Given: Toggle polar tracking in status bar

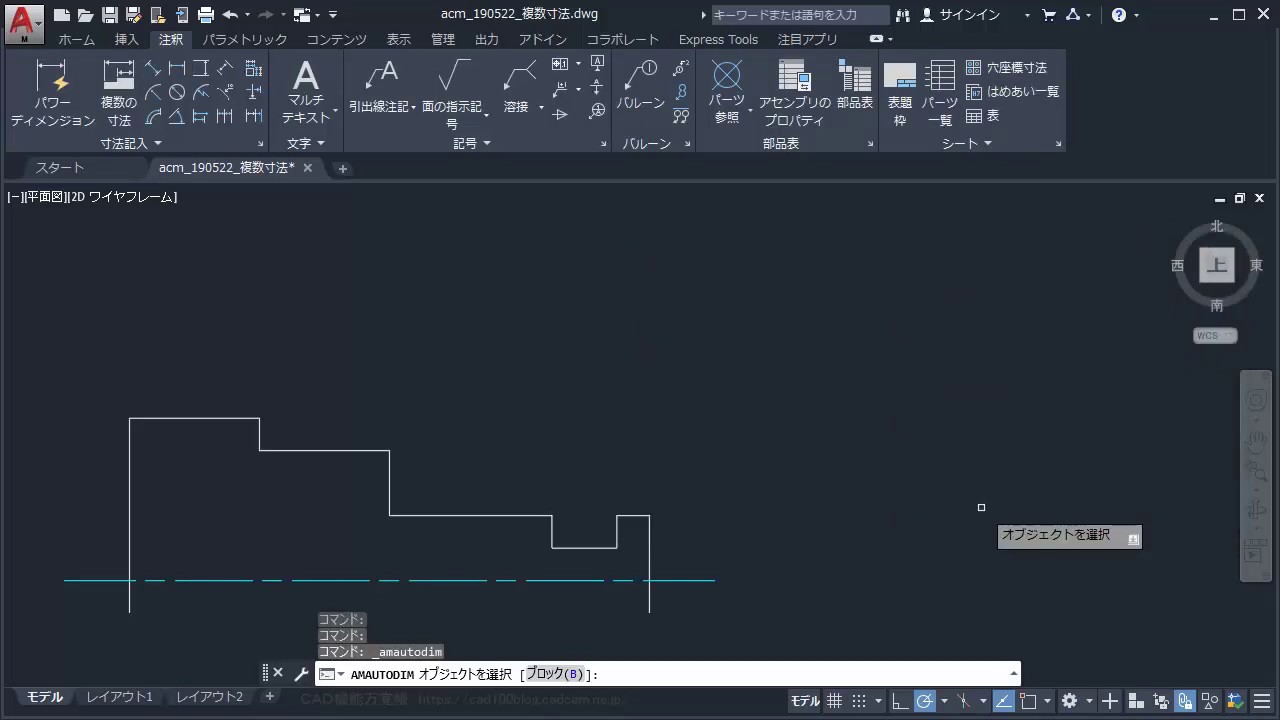Looking at the screenshot, I should point(925,701).
